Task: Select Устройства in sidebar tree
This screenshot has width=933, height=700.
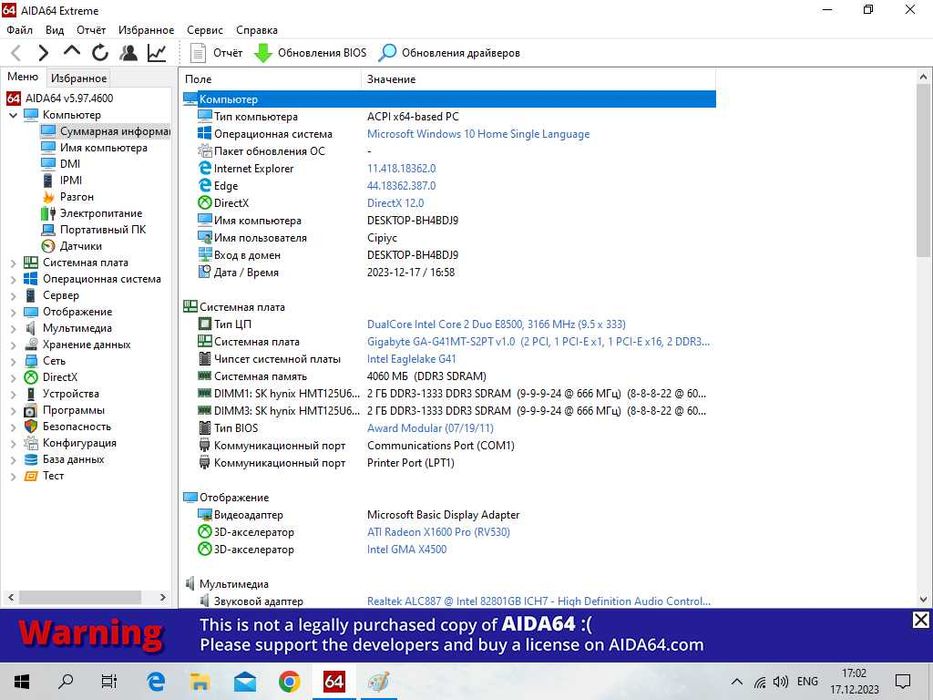Action: 62,393
